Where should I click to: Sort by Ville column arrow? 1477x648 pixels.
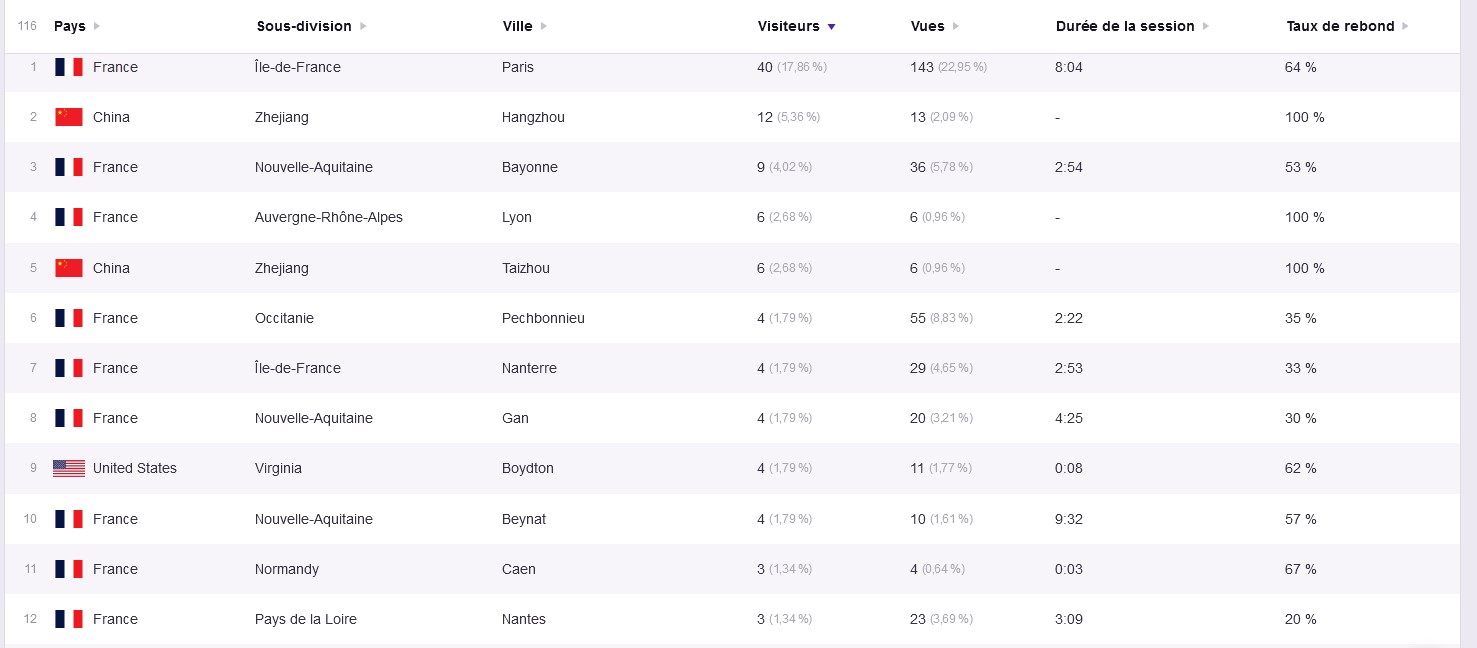[x=544, y=27]
